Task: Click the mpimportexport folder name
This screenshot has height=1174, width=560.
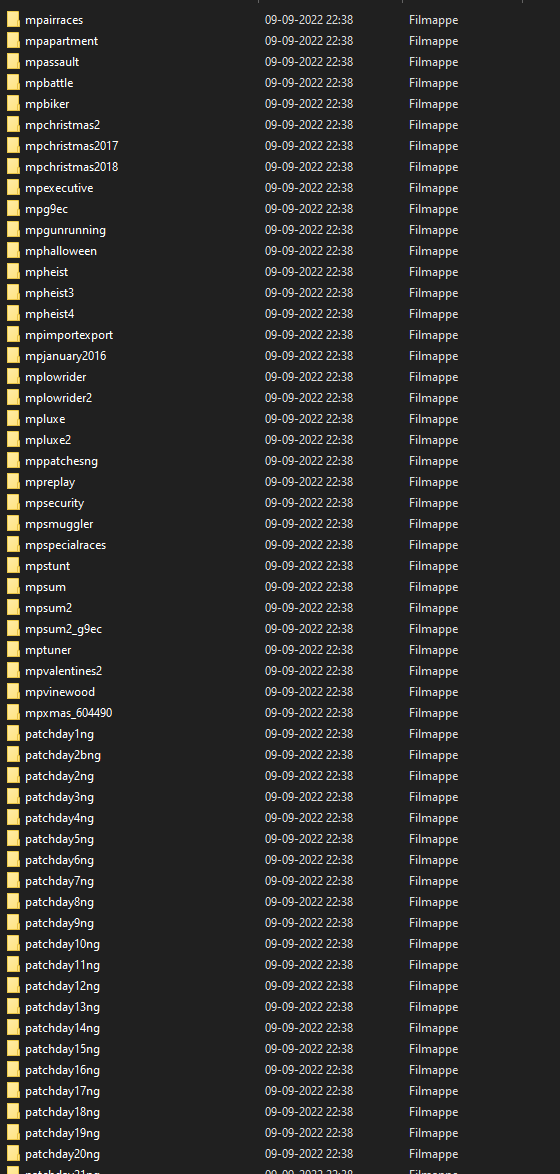Action: pos(69,335)
